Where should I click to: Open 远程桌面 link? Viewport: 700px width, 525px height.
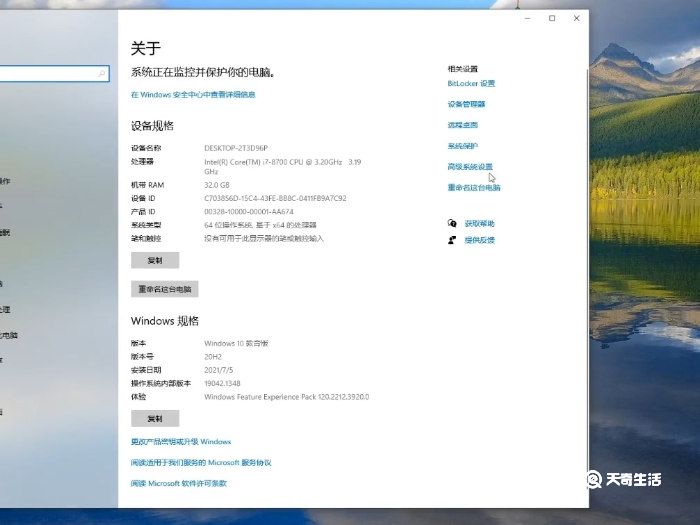coord(462,125)
